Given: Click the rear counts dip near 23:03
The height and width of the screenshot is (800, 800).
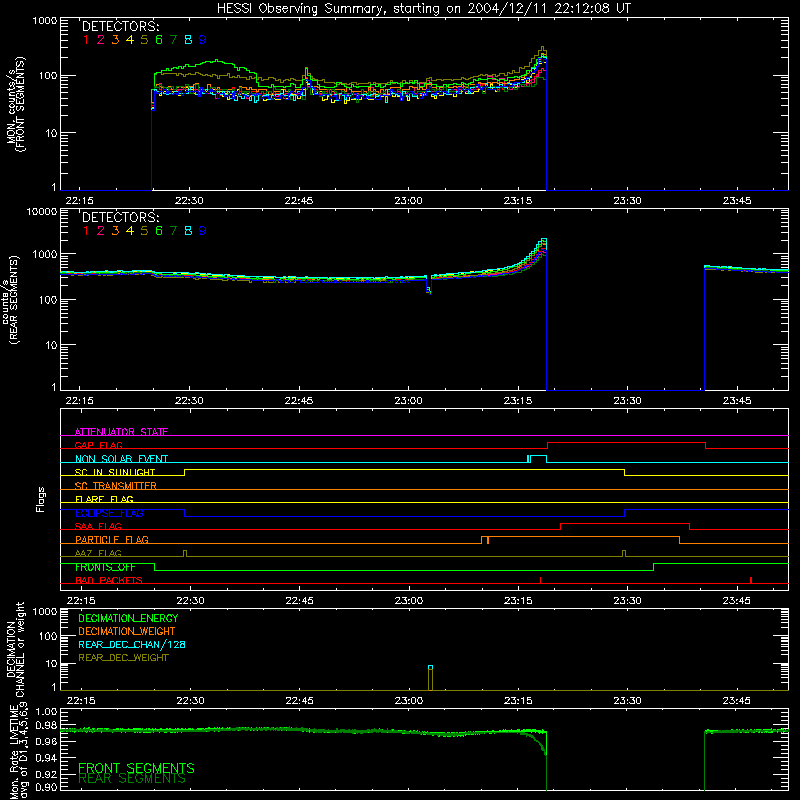Looking at the screenshot, I should point(429,286).
